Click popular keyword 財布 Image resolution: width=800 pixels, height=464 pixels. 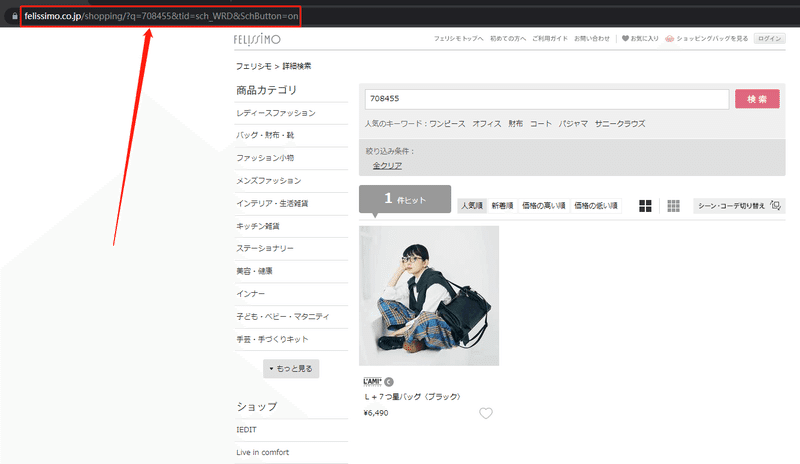point(515,124)
